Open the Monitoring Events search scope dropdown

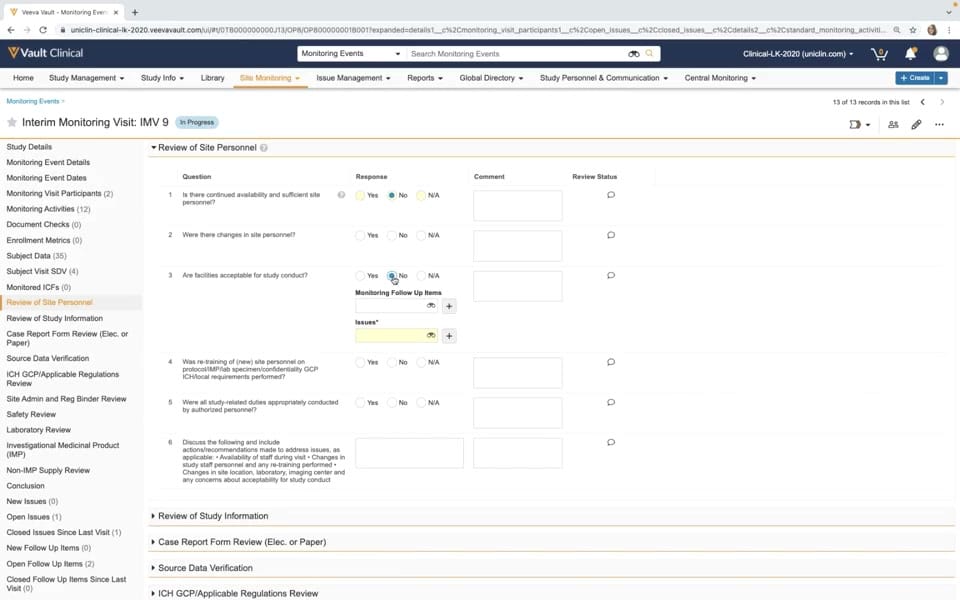[350, 54]
